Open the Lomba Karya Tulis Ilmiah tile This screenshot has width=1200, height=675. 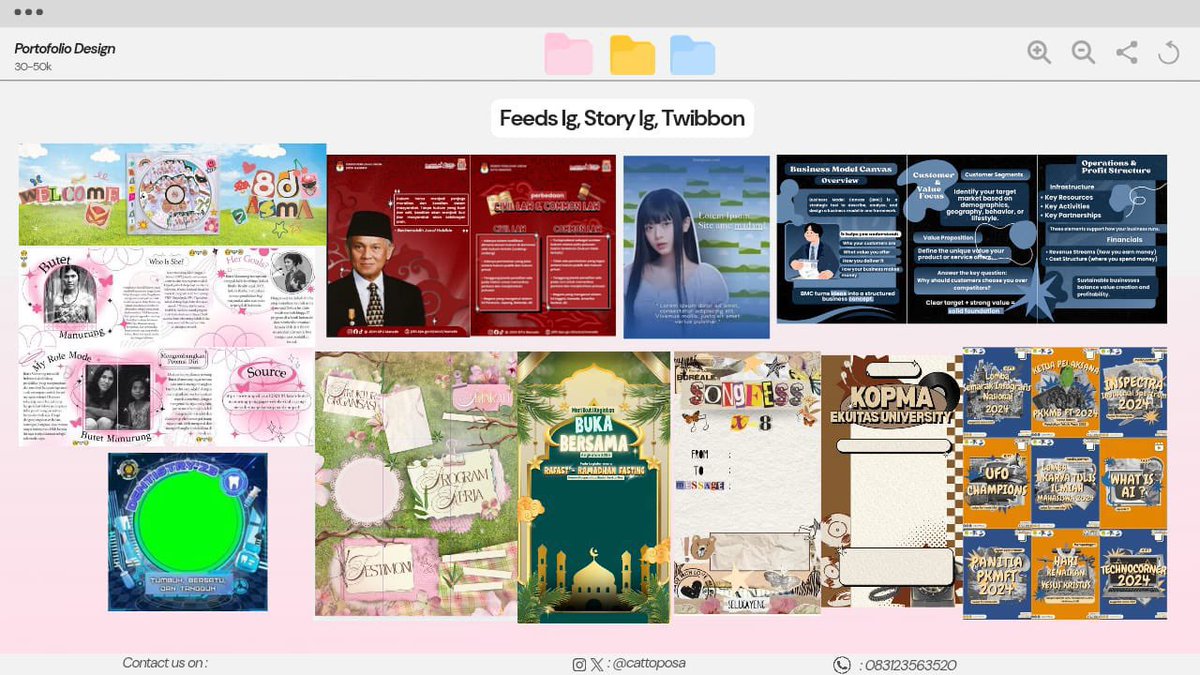(x=1065, y=483)
